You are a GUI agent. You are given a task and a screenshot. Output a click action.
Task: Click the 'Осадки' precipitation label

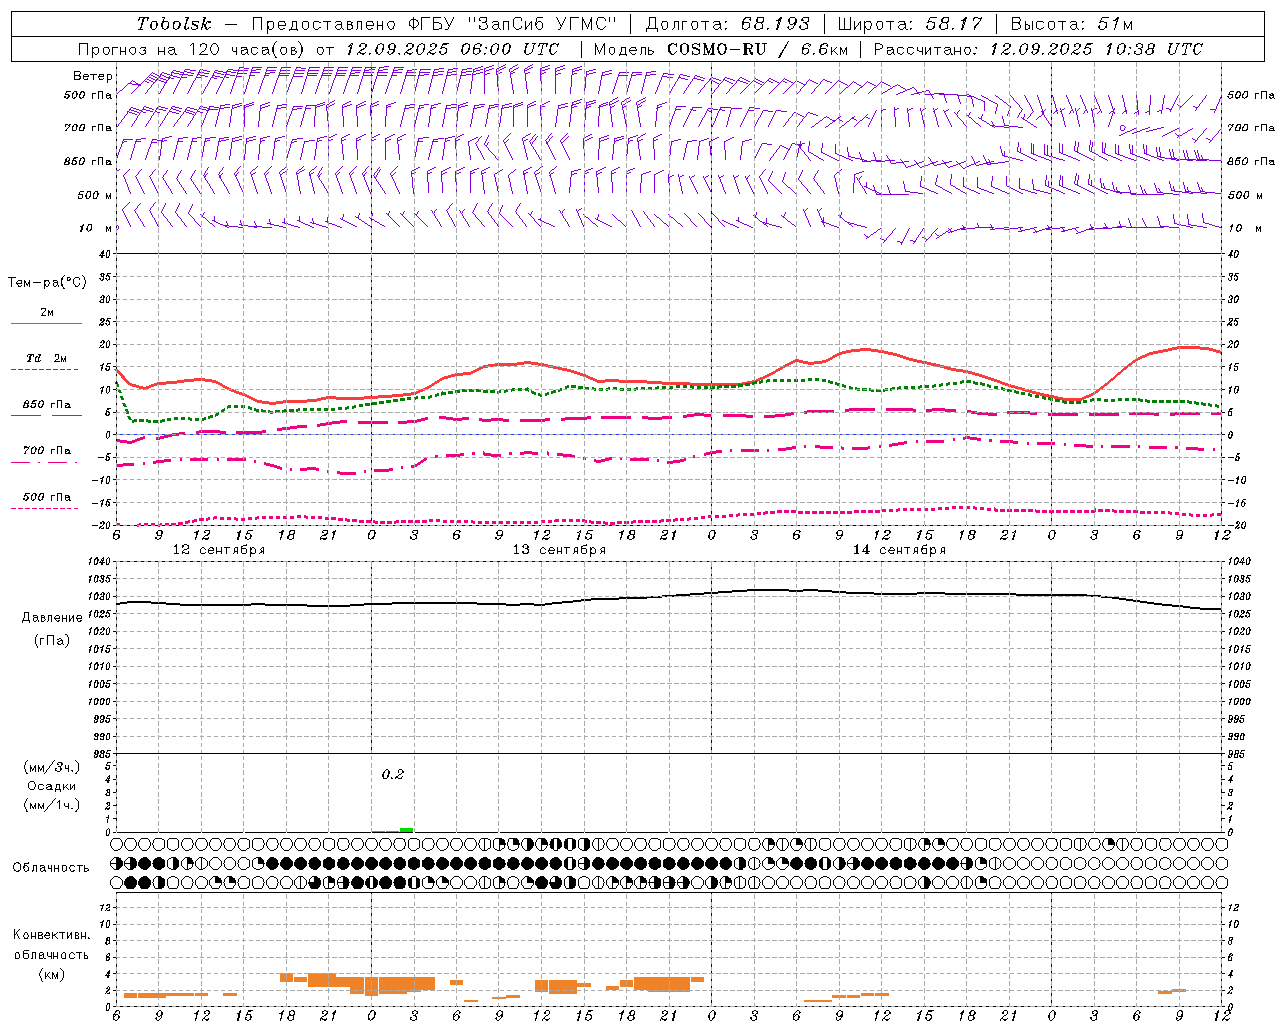pyautogui.click(x=52, y=786)
